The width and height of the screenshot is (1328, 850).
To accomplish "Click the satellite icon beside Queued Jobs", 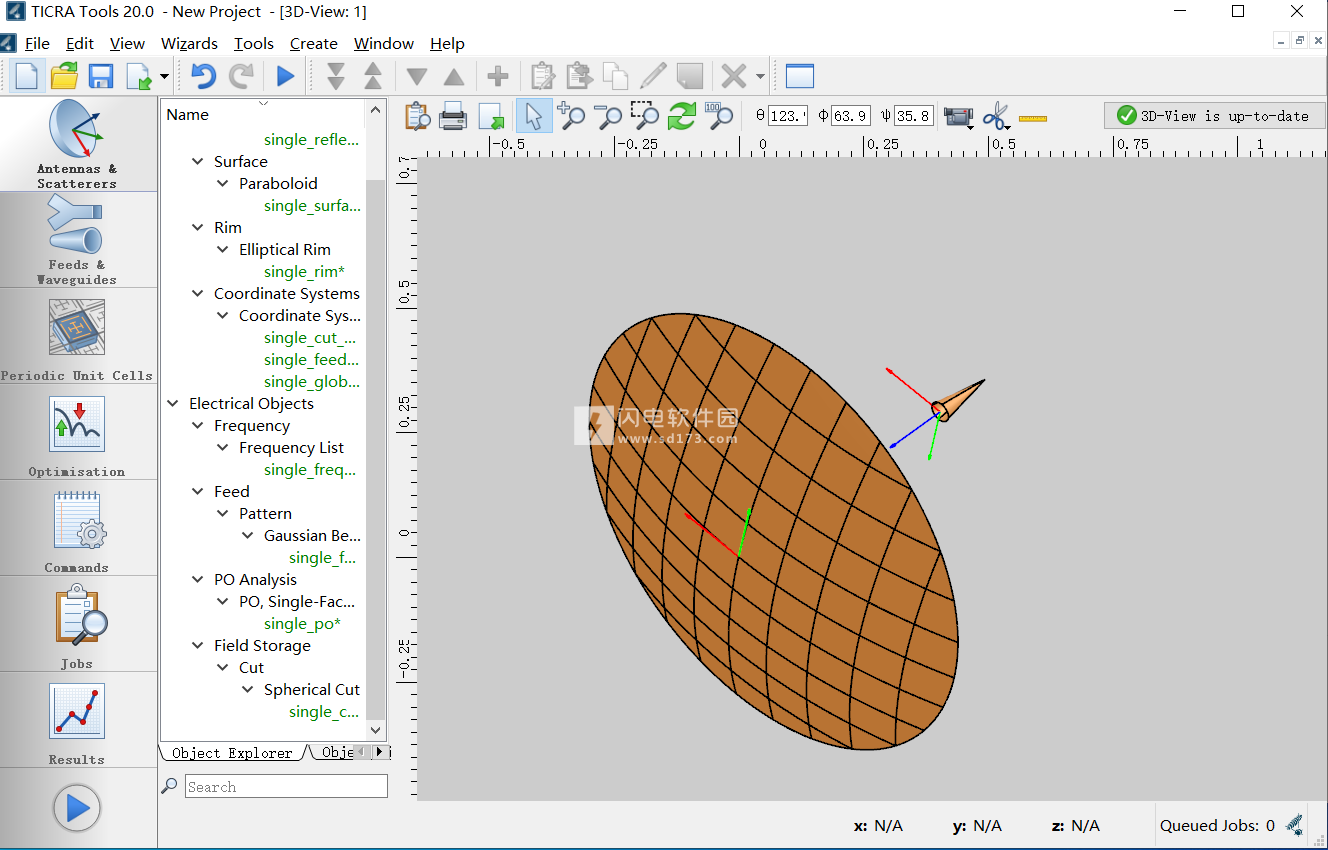I will click(1294, 825).
